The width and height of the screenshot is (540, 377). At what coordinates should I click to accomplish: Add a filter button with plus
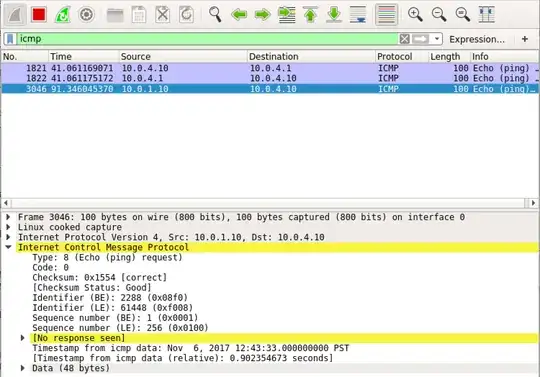(525, 39)
